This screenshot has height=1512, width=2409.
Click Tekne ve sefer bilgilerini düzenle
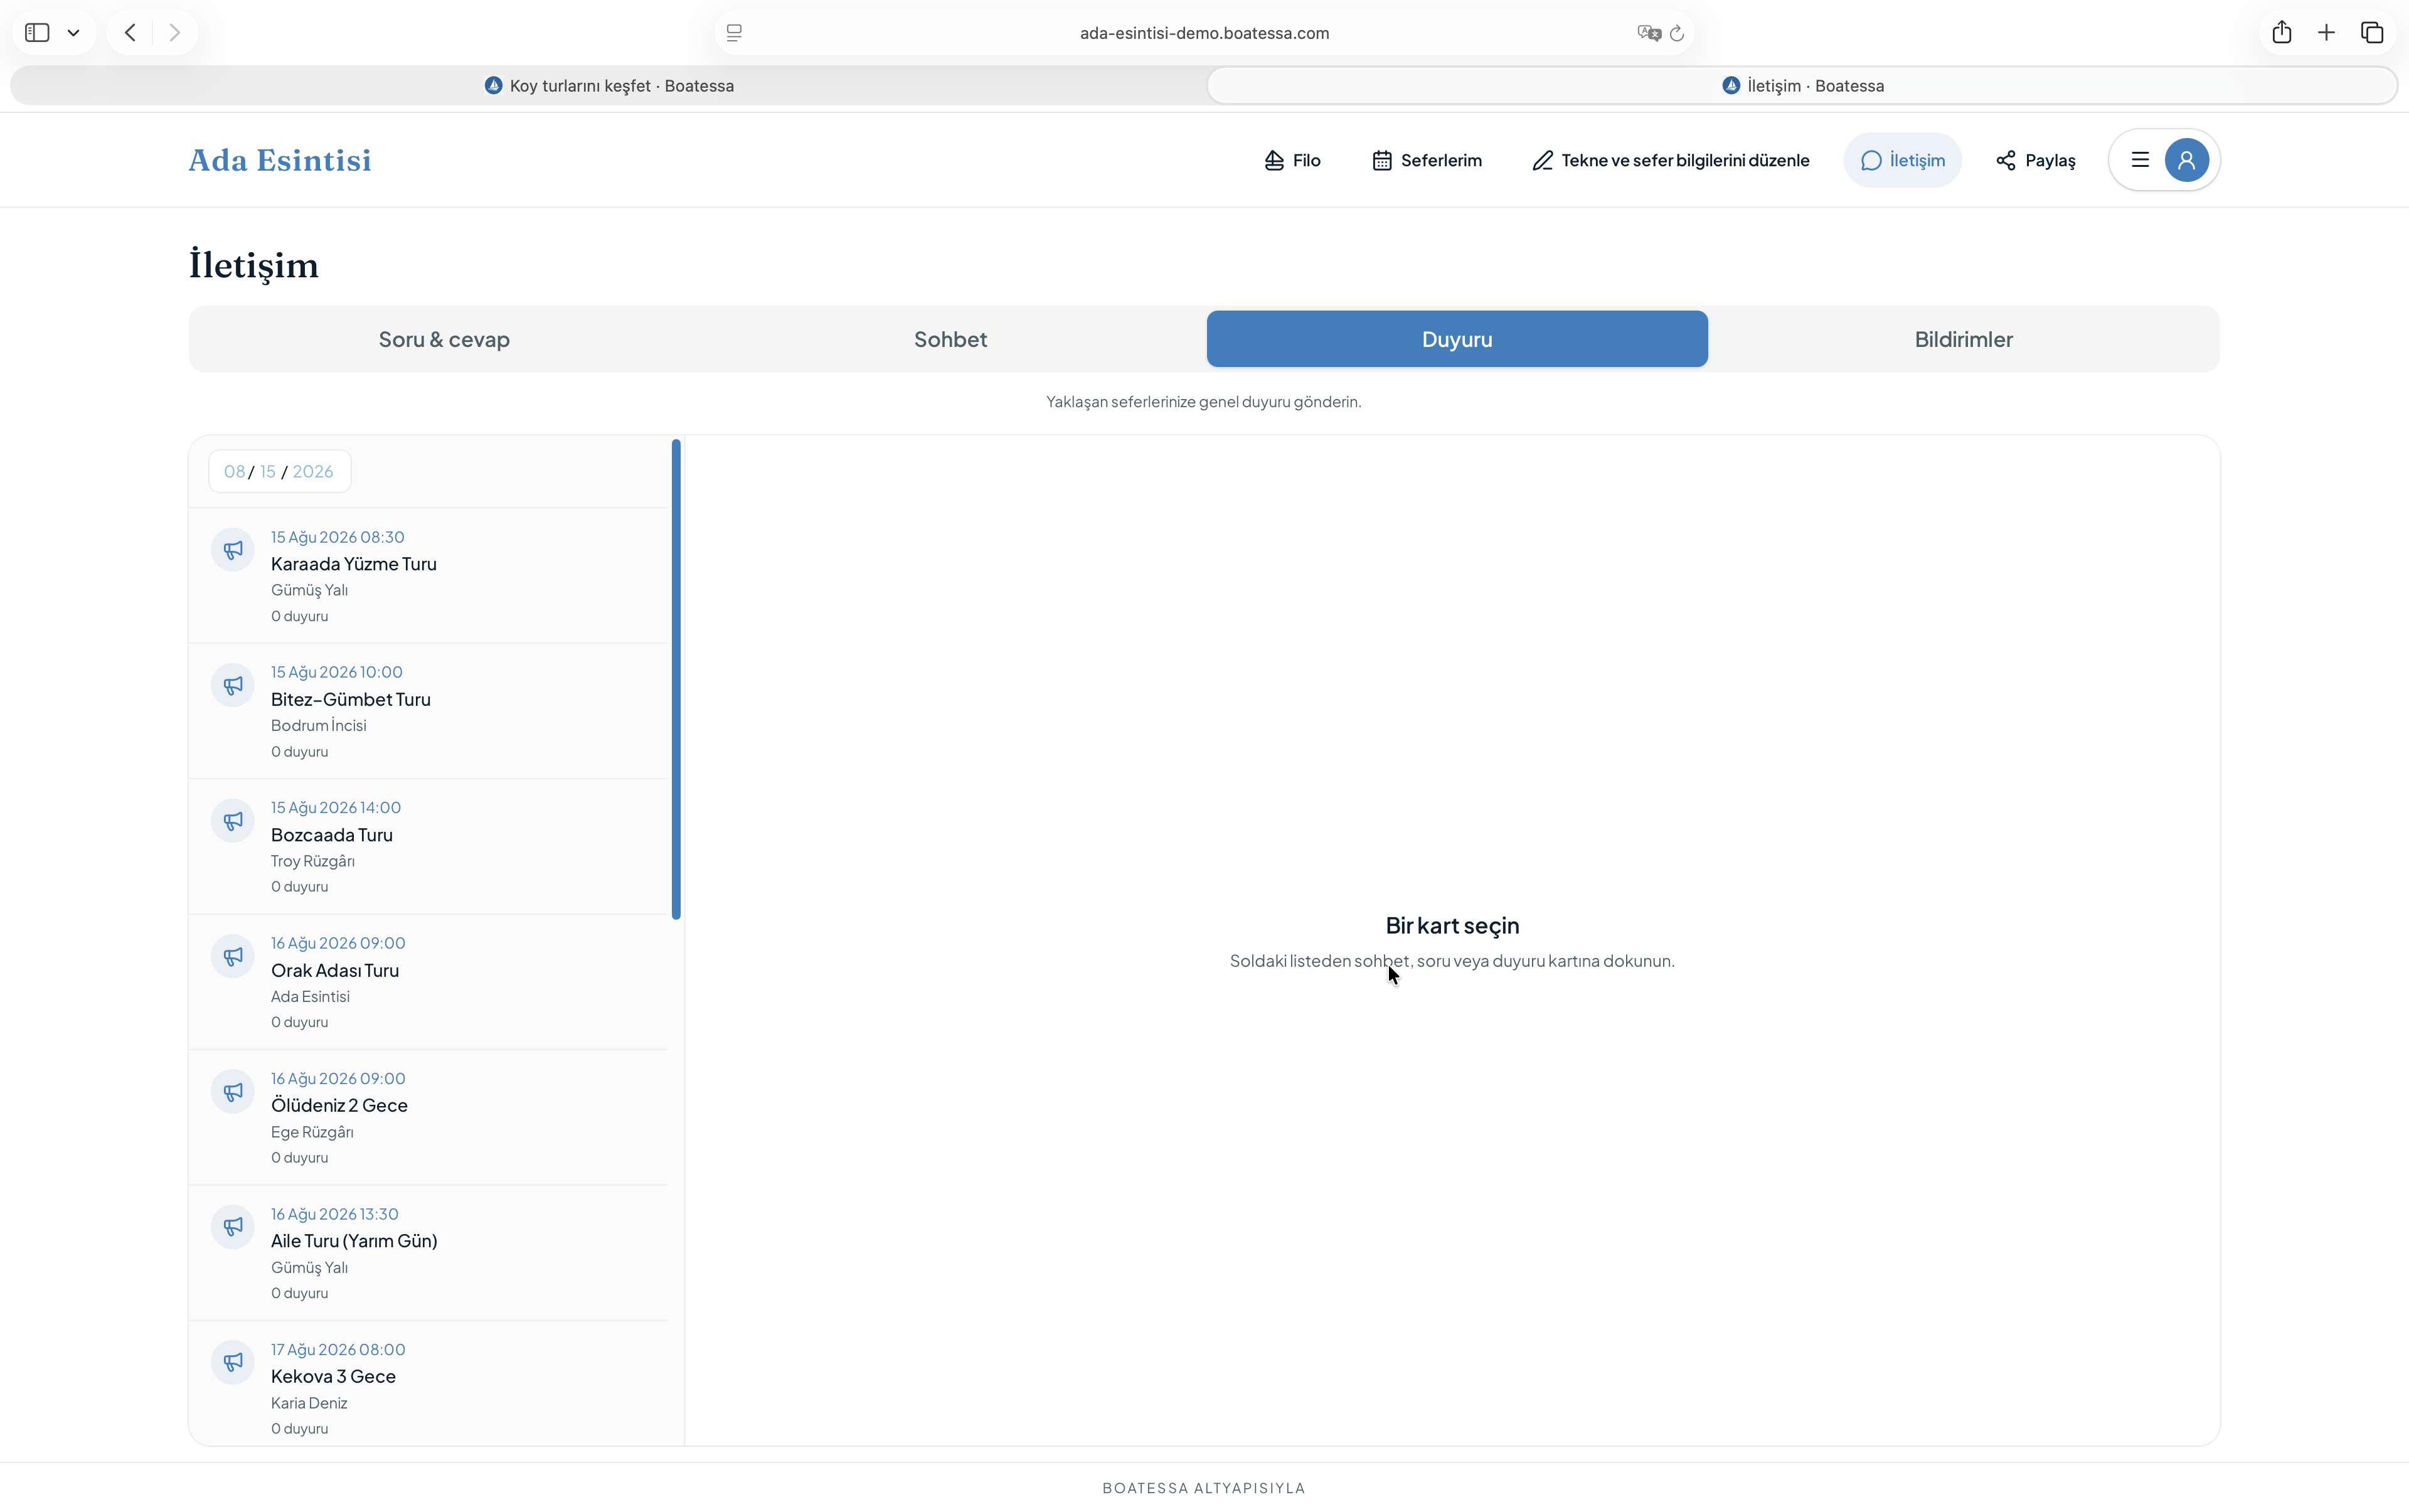click(1671, 160)
